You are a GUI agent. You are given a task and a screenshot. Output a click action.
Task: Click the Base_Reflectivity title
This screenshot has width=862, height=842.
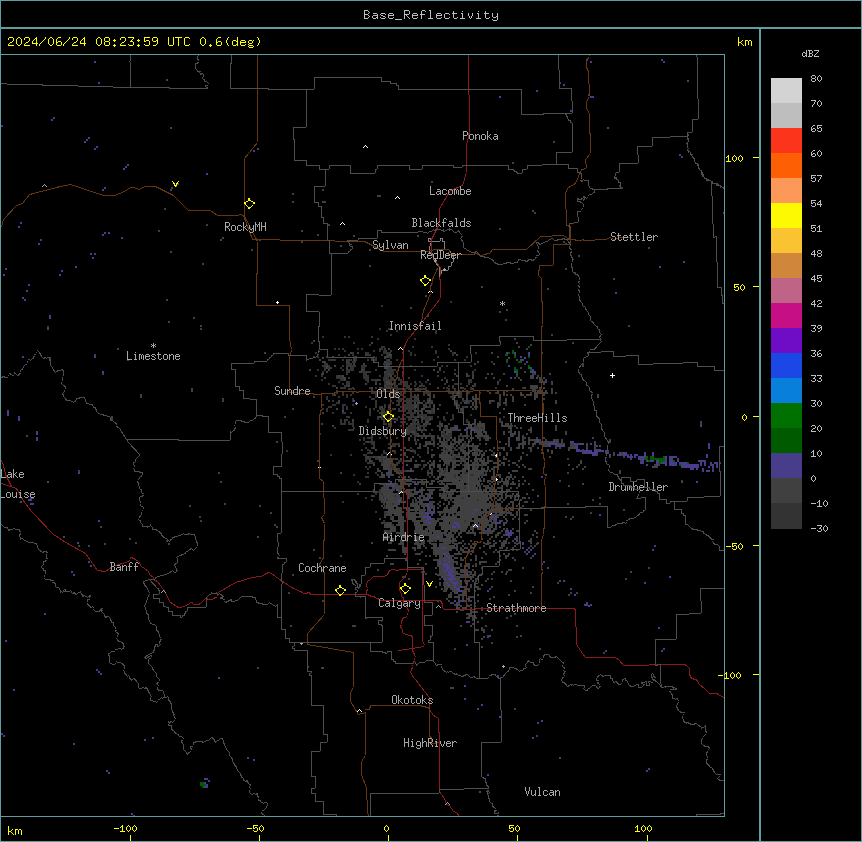431,15
